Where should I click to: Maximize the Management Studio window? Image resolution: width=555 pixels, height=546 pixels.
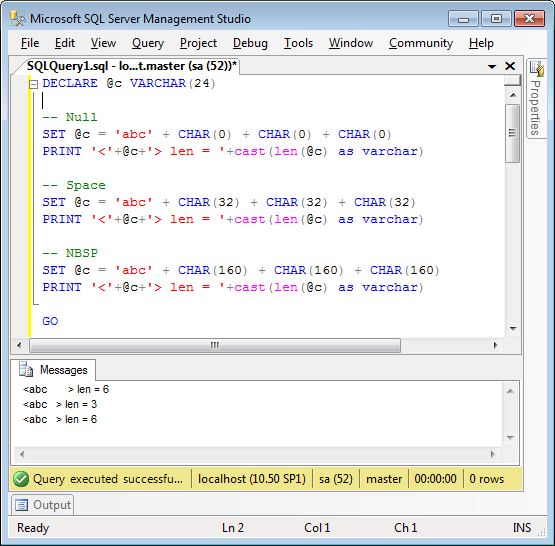pos(496,18)
